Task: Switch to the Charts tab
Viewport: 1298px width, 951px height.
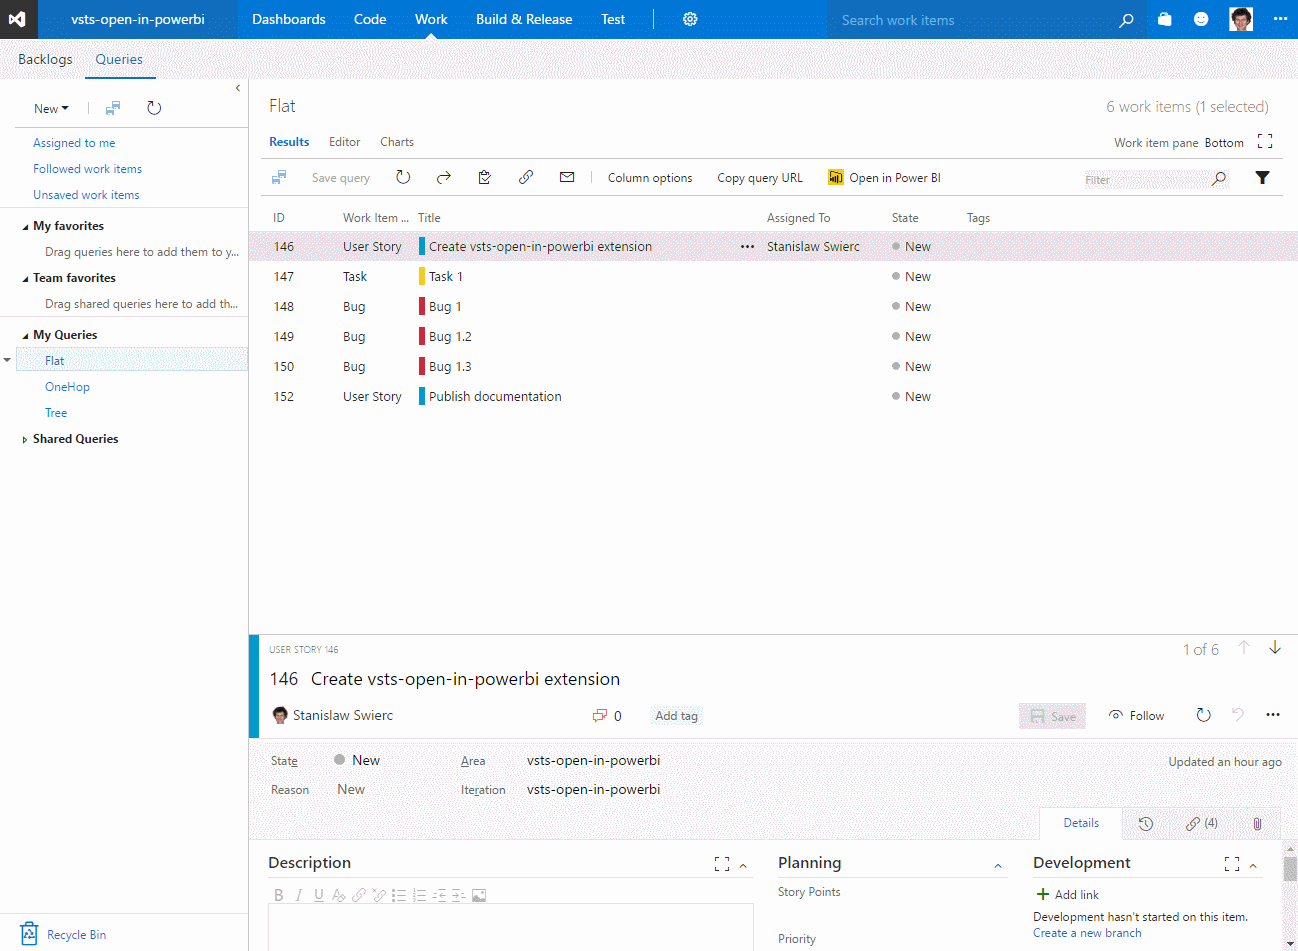Action: tap(397, 142)
